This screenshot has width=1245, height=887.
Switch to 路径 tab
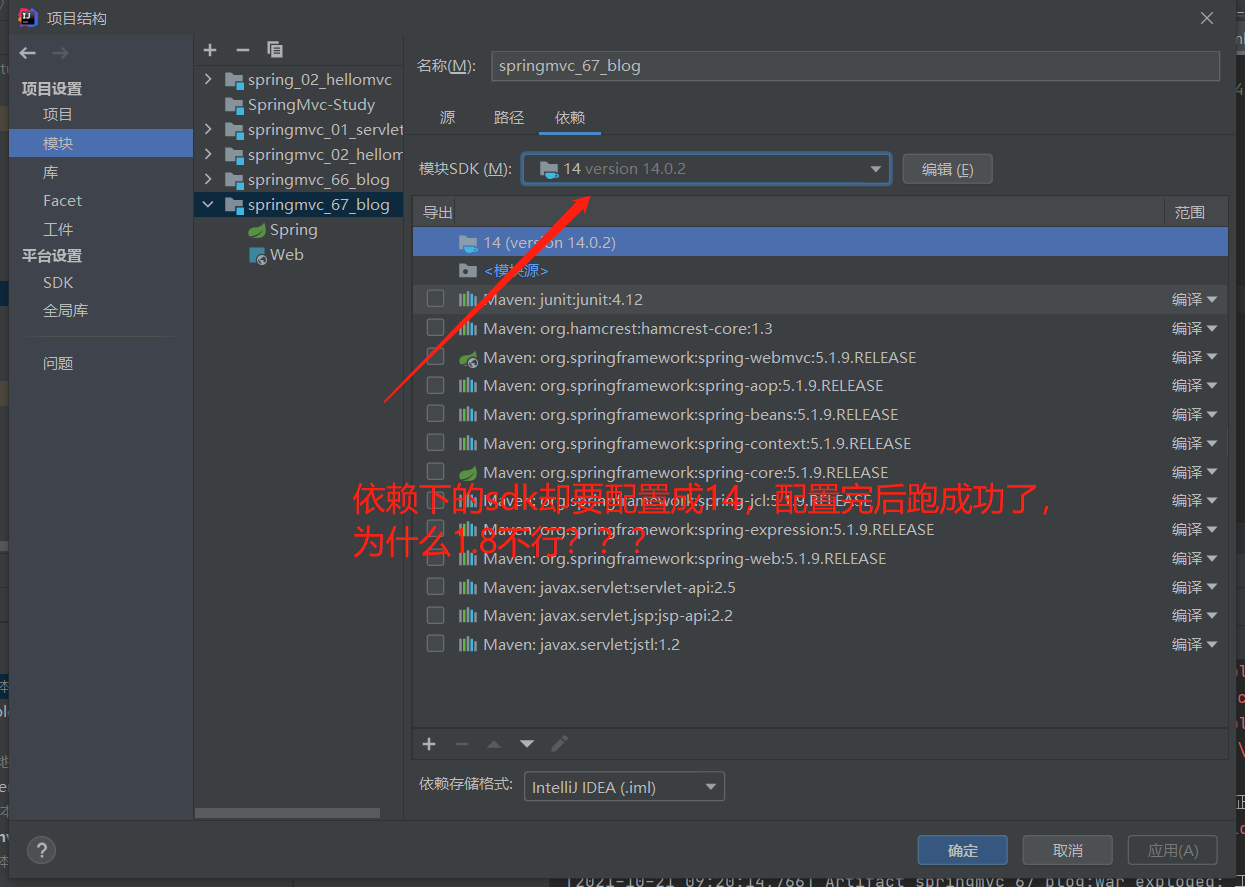coord(509,117)
